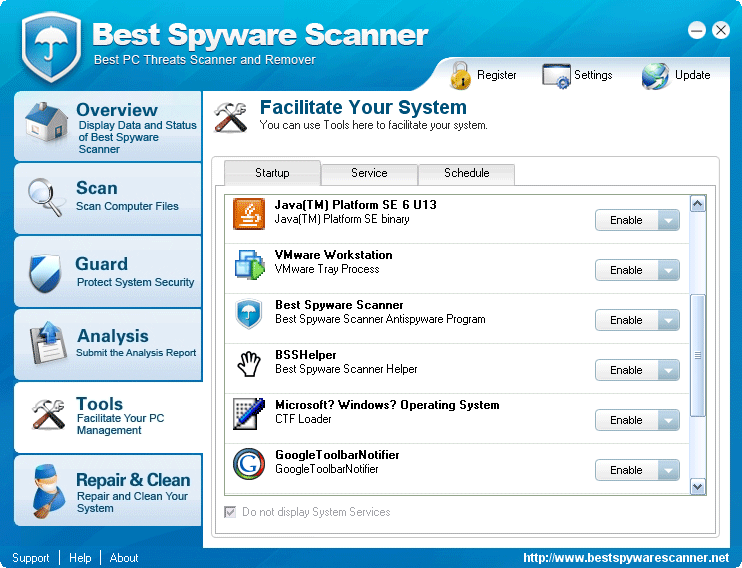The image size is (742, 568).
Task: Switch to the Schedule tab
Action: pos(467,173)
